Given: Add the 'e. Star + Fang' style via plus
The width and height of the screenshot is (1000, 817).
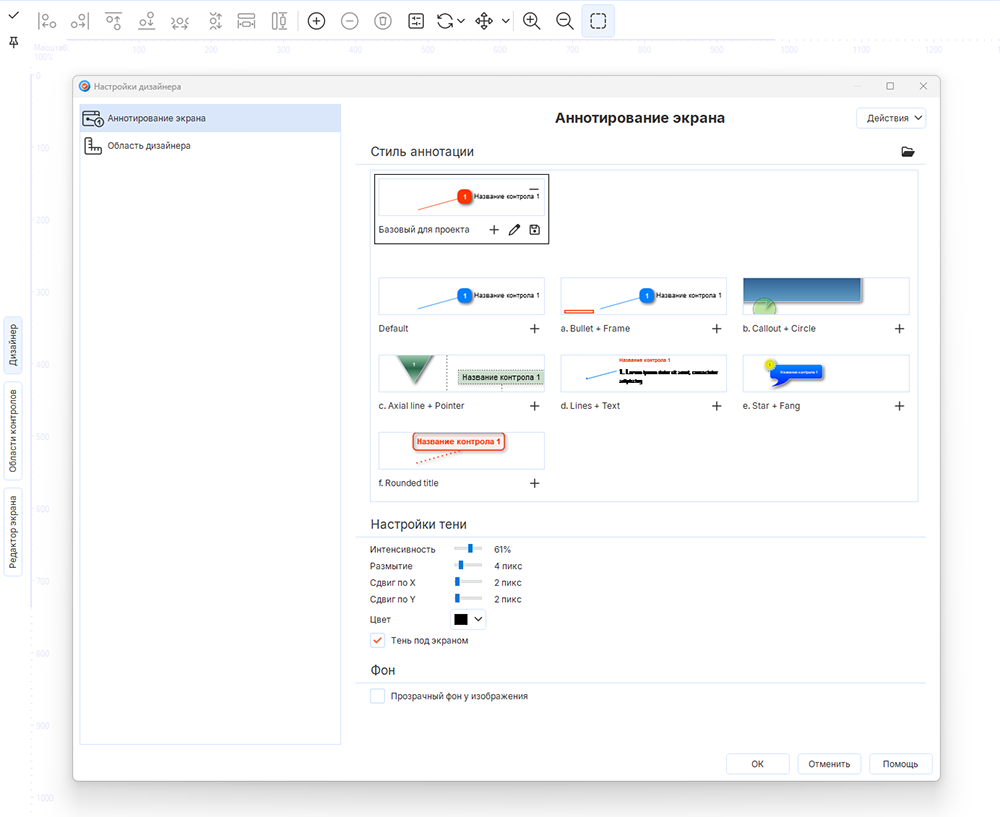Looking at the screenshot, I should pyautogui.click(x=899, y=406).
